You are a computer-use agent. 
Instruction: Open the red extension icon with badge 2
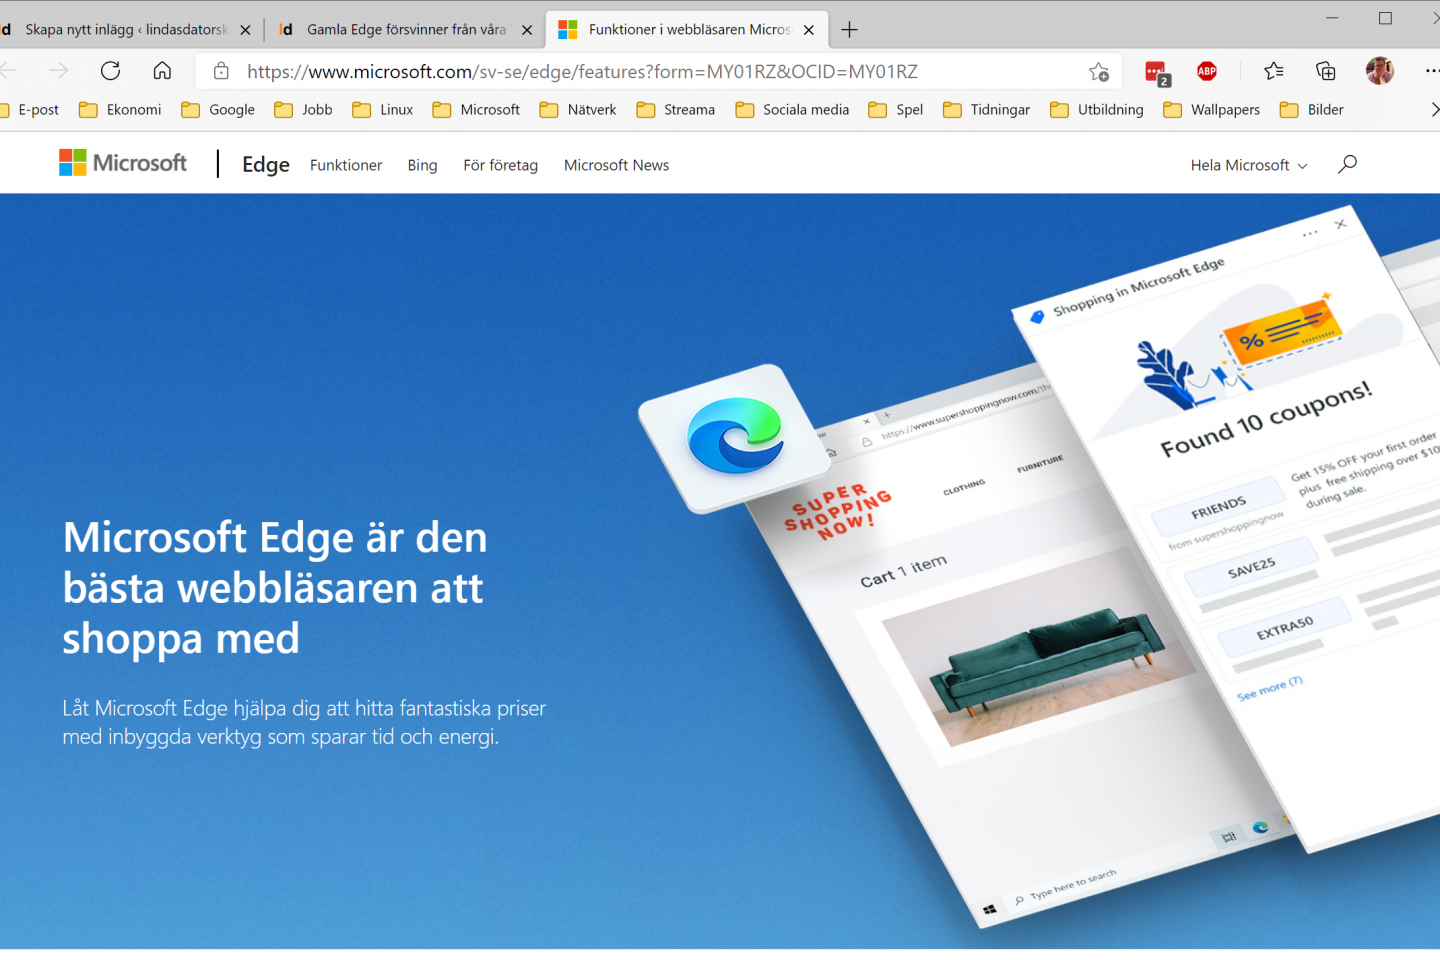click(x=1157, y=73)
